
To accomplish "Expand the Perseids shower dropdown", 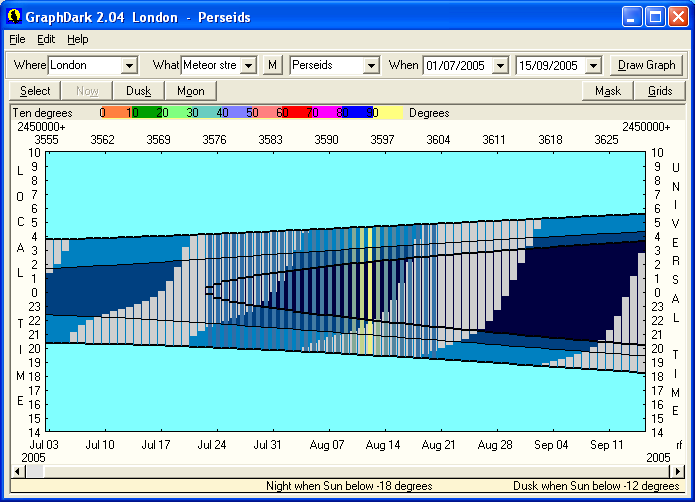I will tap(371, 65).
